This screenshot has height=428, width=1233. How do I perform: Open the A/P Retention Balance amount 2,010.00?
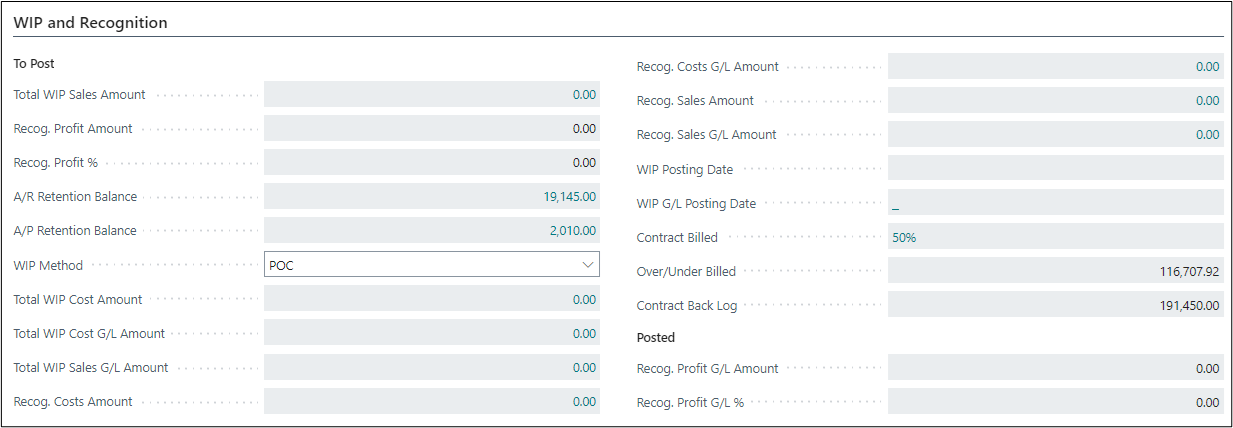(572, 231)
